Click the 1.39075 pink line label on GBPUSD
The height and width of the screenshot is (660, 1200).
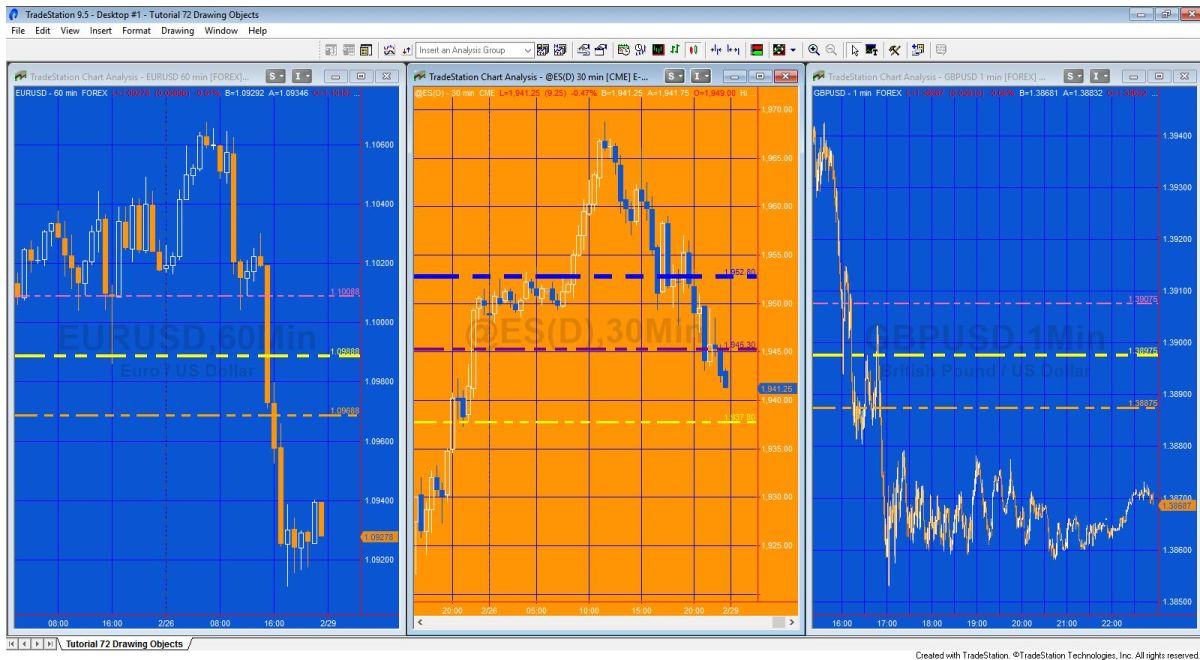1143,299
